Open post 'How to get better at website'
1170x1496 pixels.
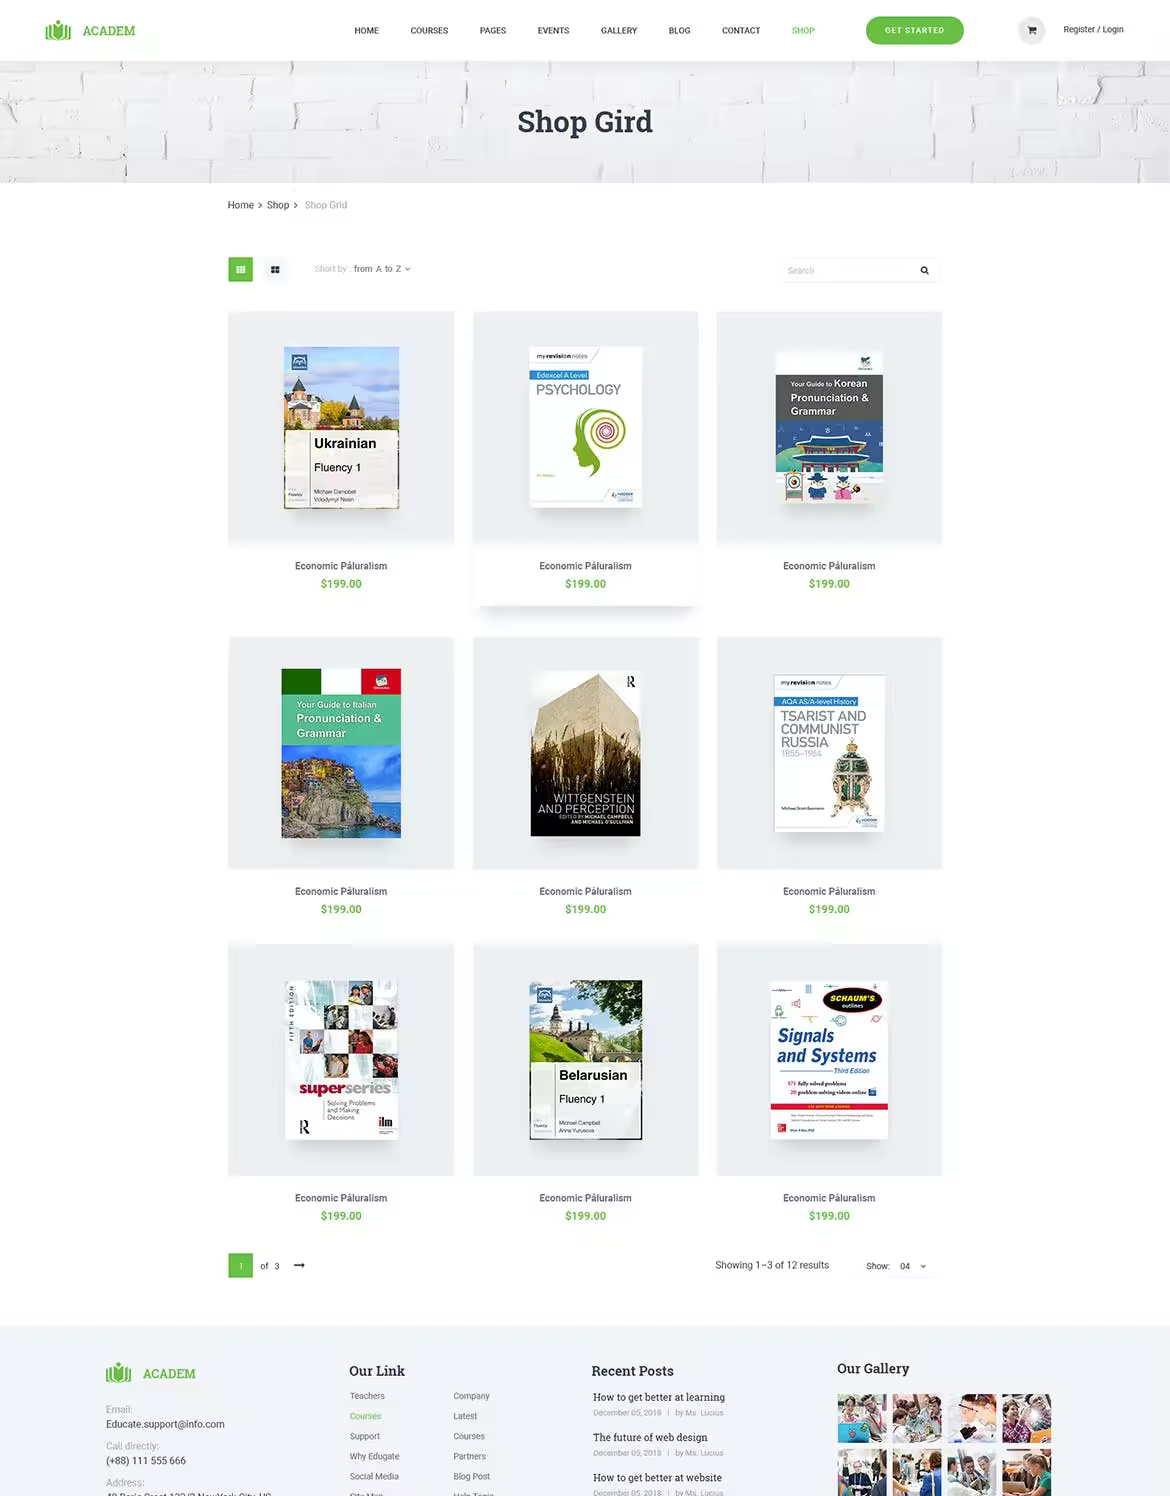coord(657,1477)
